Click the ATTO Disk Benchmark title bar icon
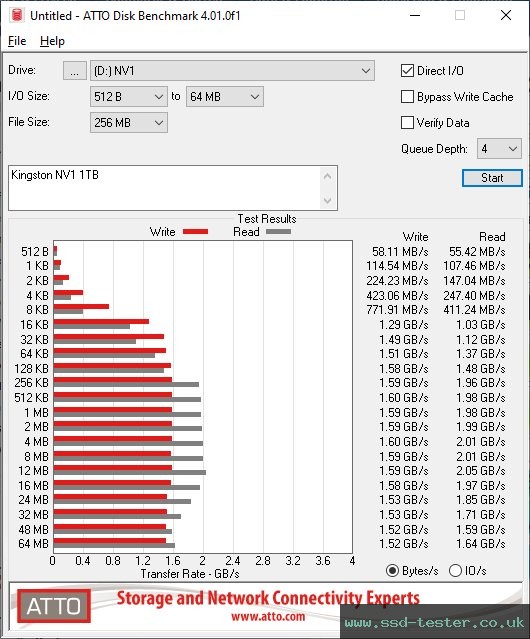The image size is (530, 639). (17, 15)
